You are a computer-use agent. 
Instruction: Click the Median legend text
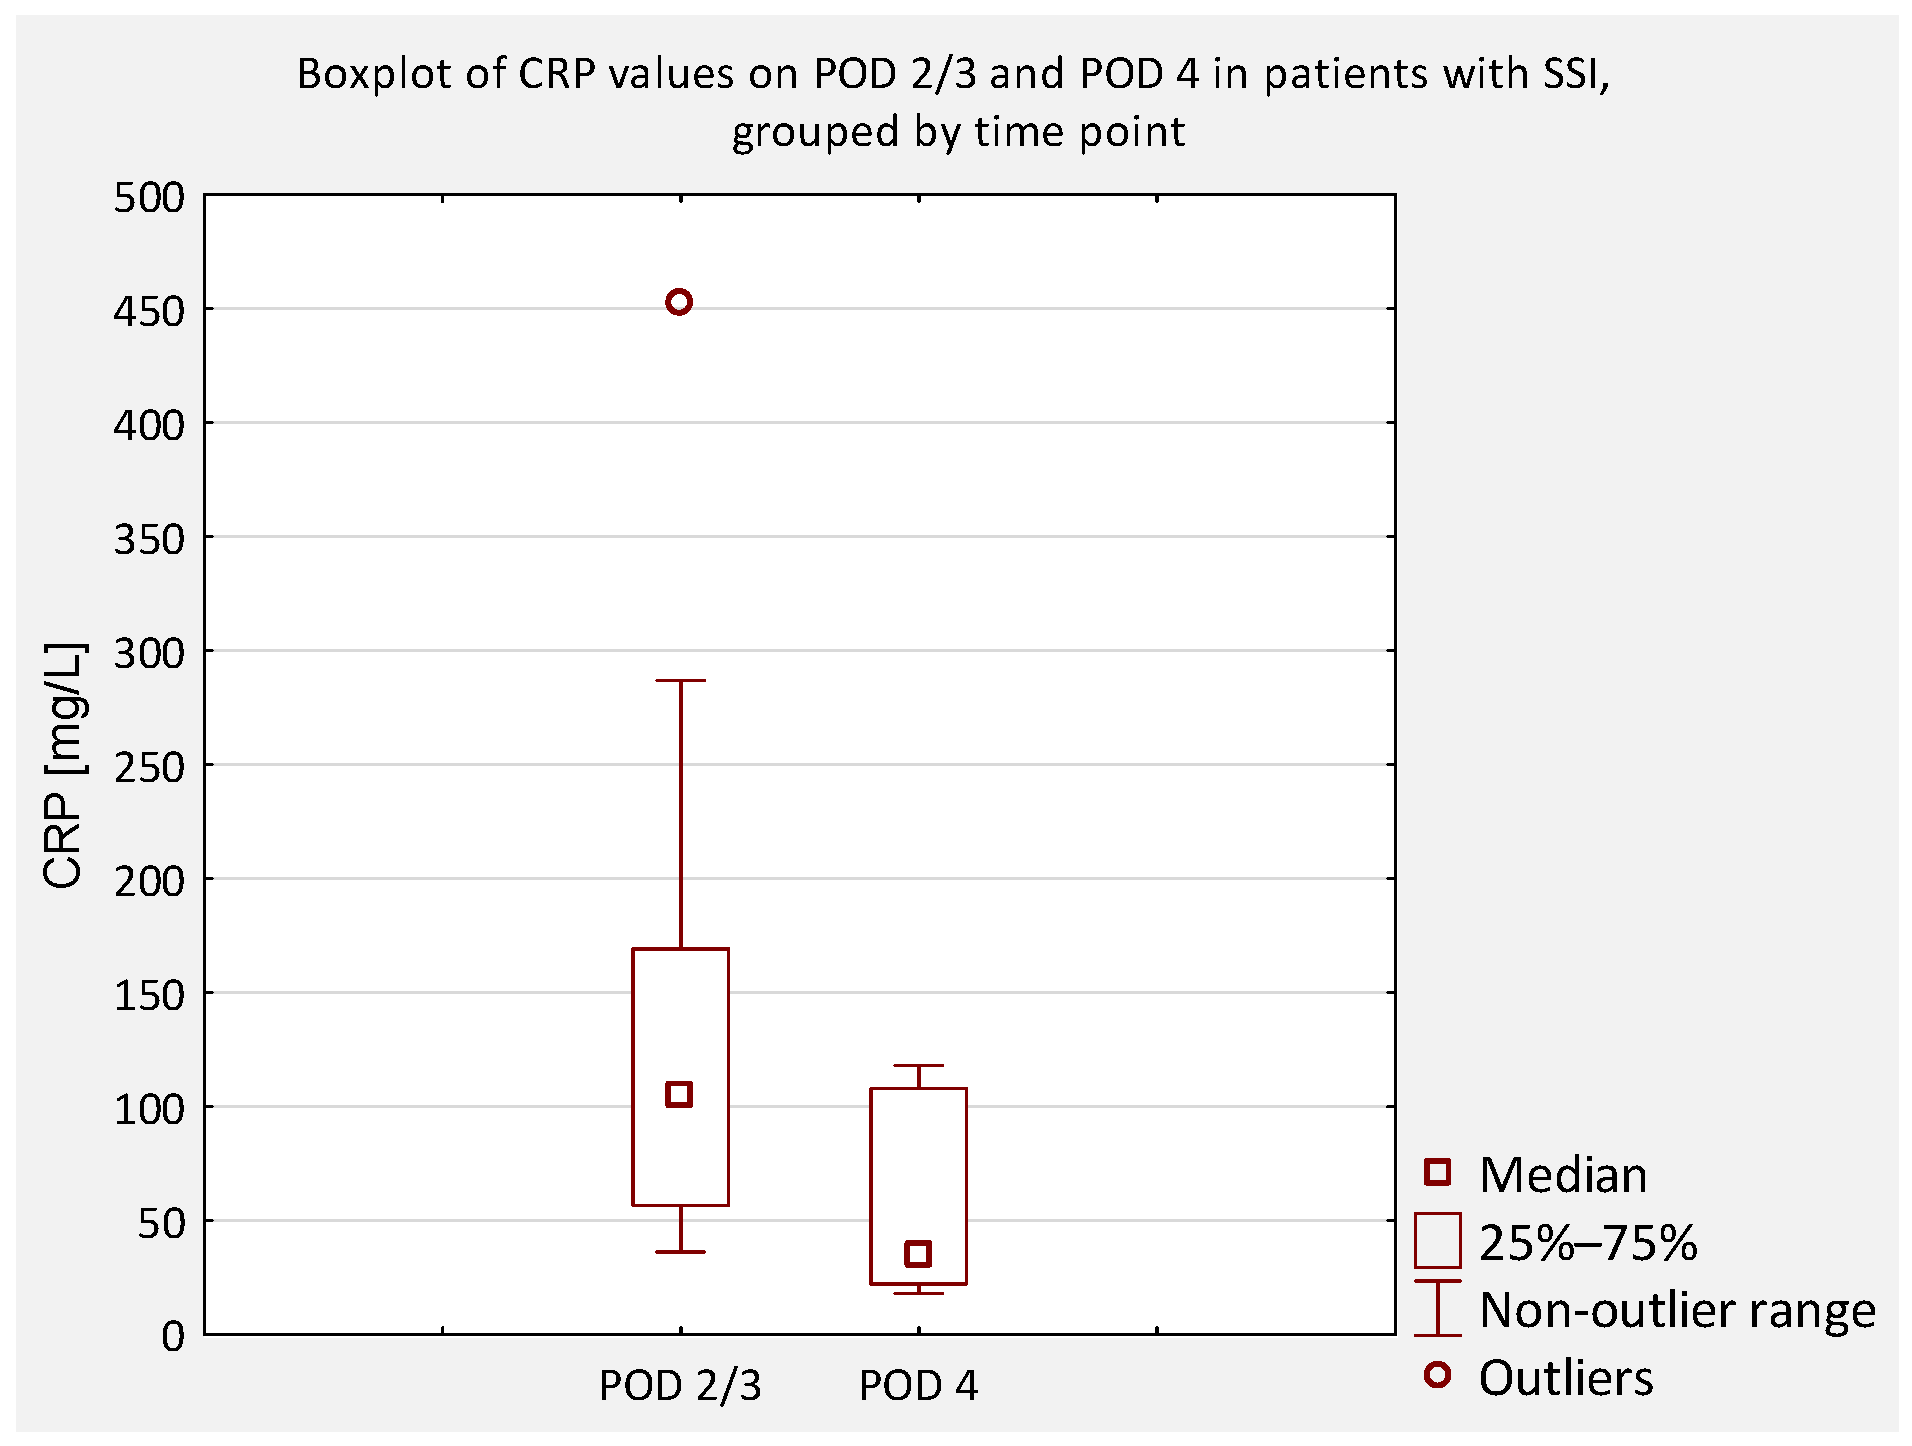pyautogui.click(x=1562, y=1174)
